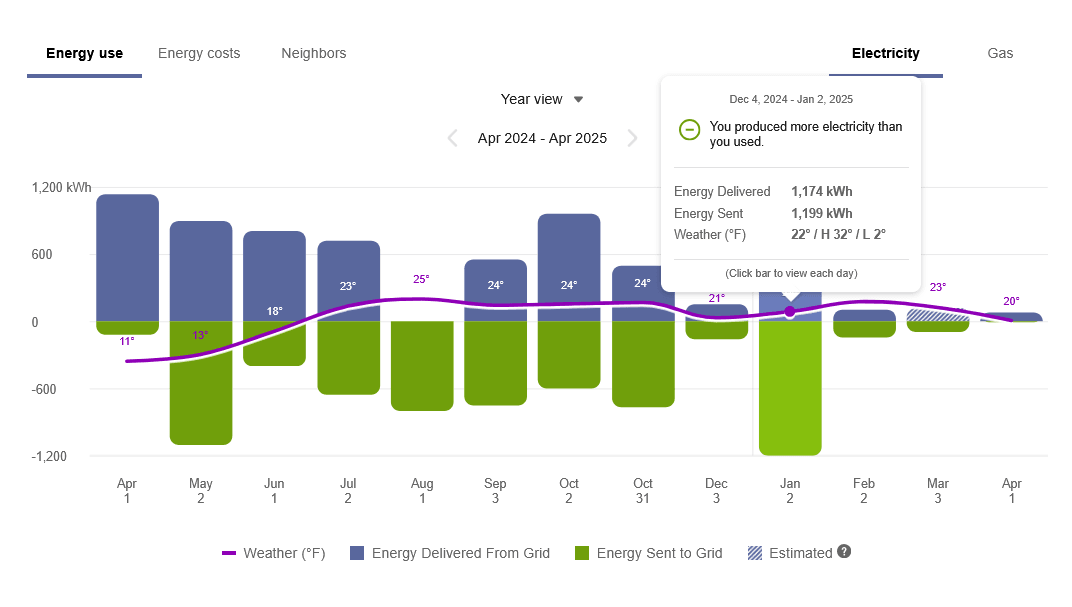Click the purple data point on the January weather line

790,311
